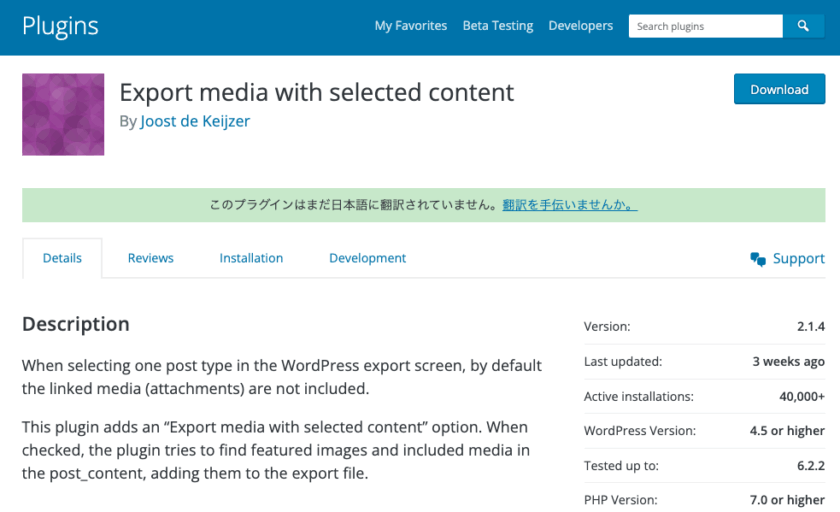Click the 'WordPress Version:' label
Image resolution: width=840 pixels, height=512 pixels.
(640, 431)
